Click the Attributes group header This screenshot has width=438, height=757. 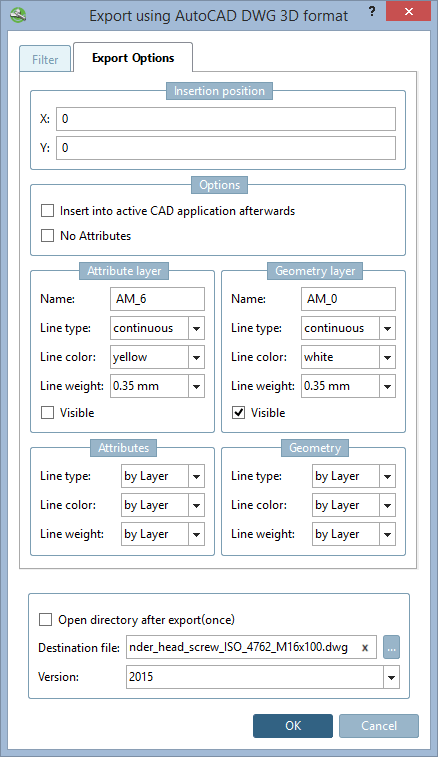tap(124, 448)
